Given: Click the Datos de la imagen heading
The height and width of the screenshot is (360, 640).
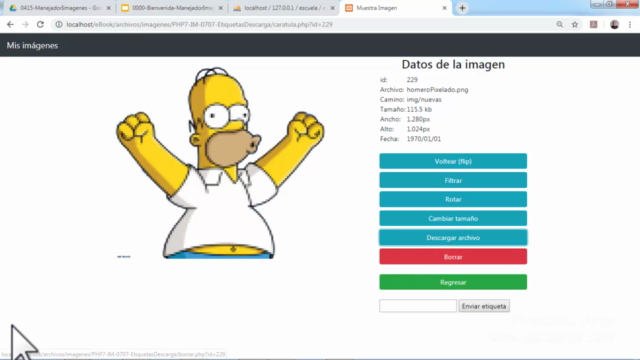Looking at the screenshot, I should tap(453, 64).
